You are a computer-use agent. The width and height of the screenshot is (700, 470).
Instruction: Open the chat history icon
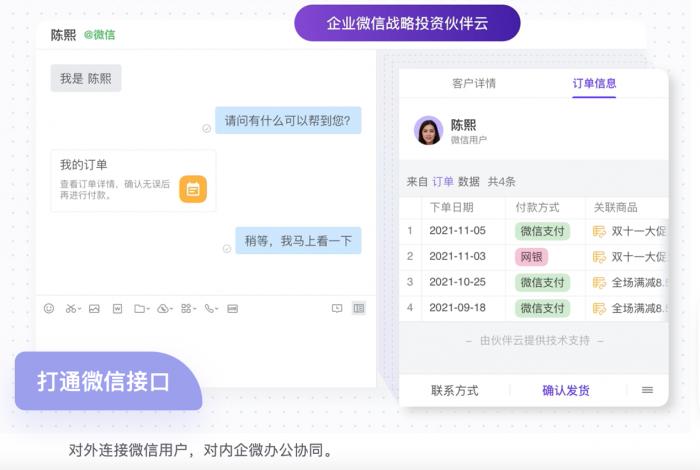point(337,308)
